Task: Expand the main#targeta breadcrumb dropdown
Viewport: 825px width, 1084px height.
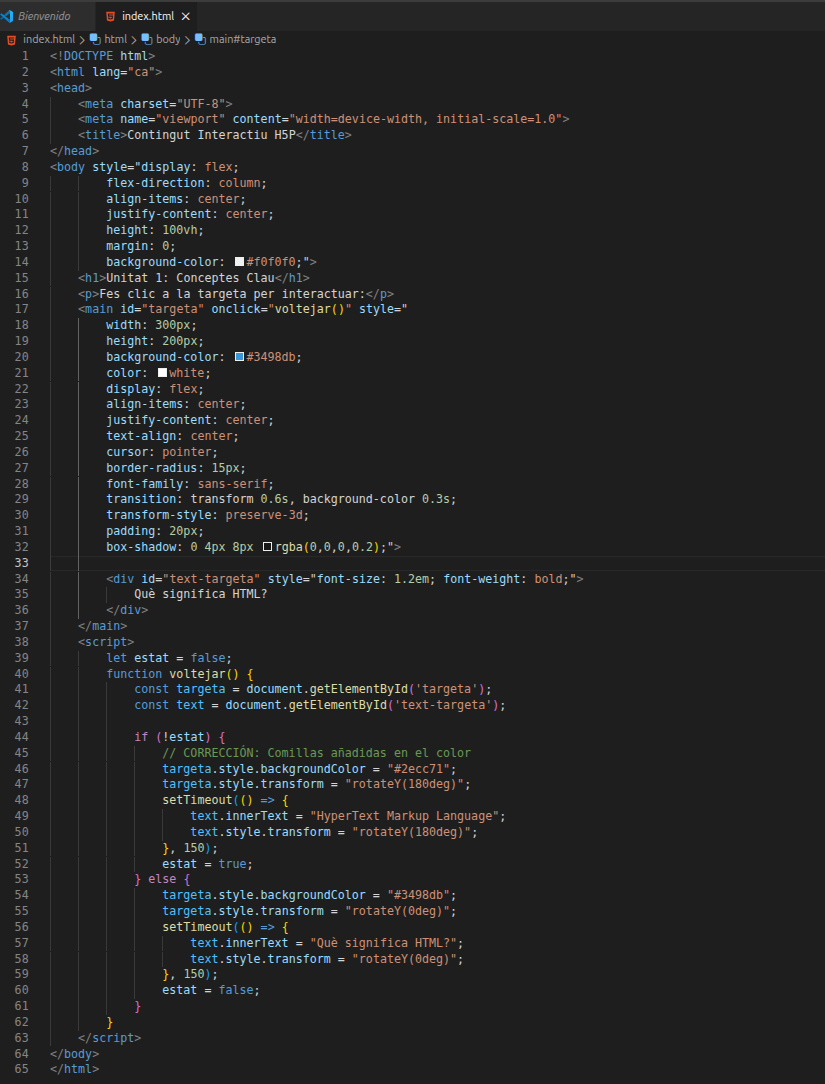Action: point(243,39)
